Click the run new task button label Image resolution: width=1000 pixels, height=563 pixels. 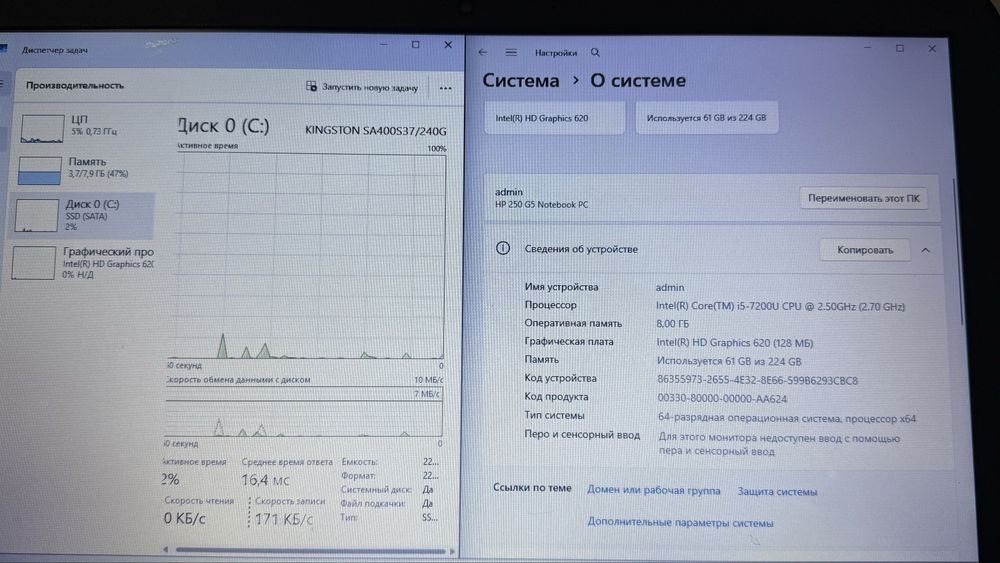370,87
